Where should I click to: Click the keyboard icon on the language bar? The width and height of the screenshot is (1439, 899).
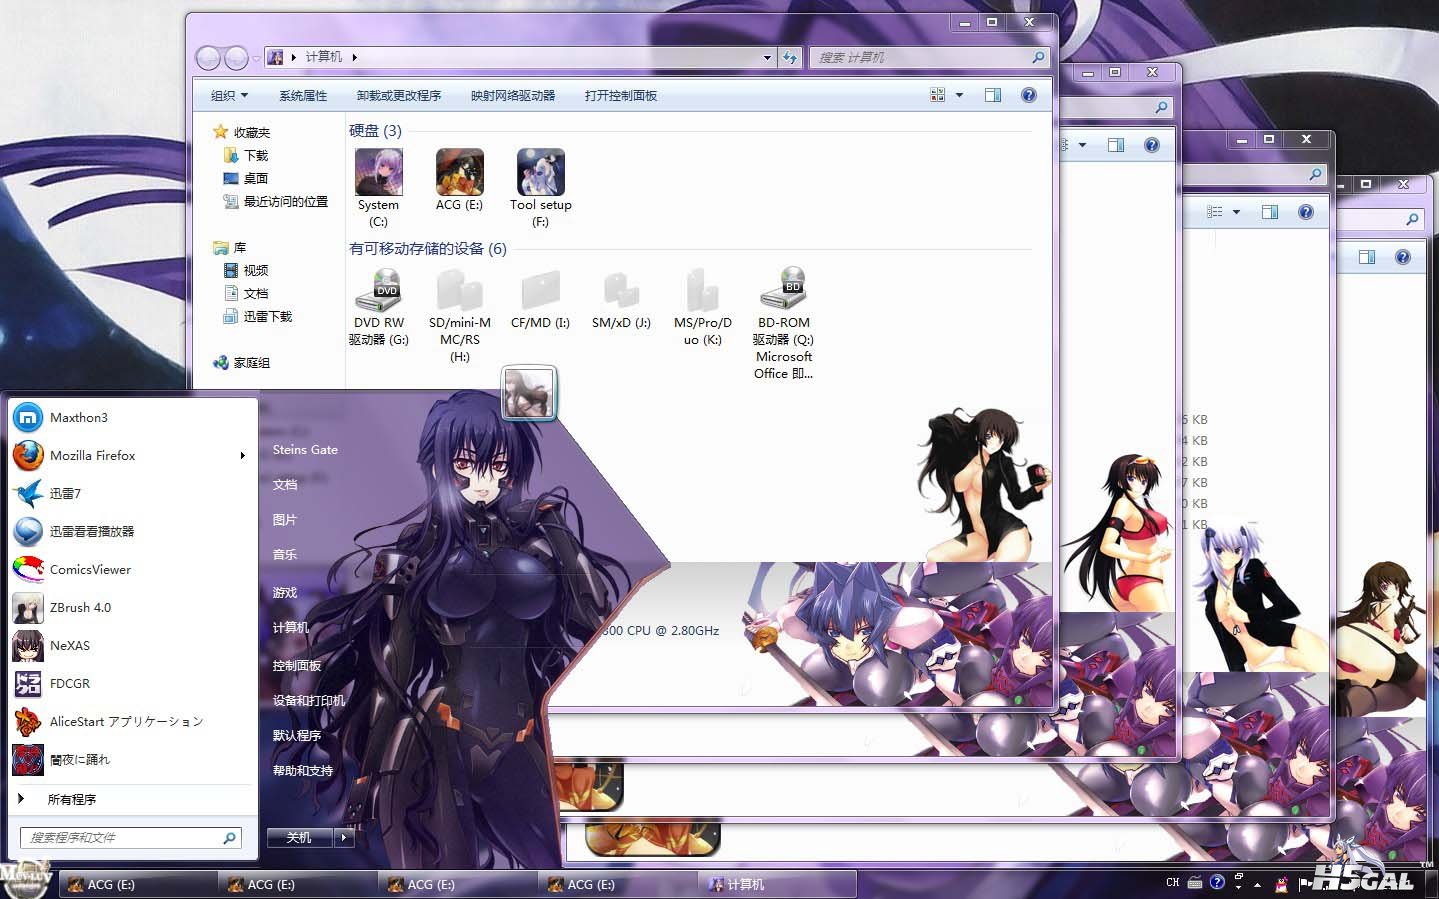[1195, 882]
